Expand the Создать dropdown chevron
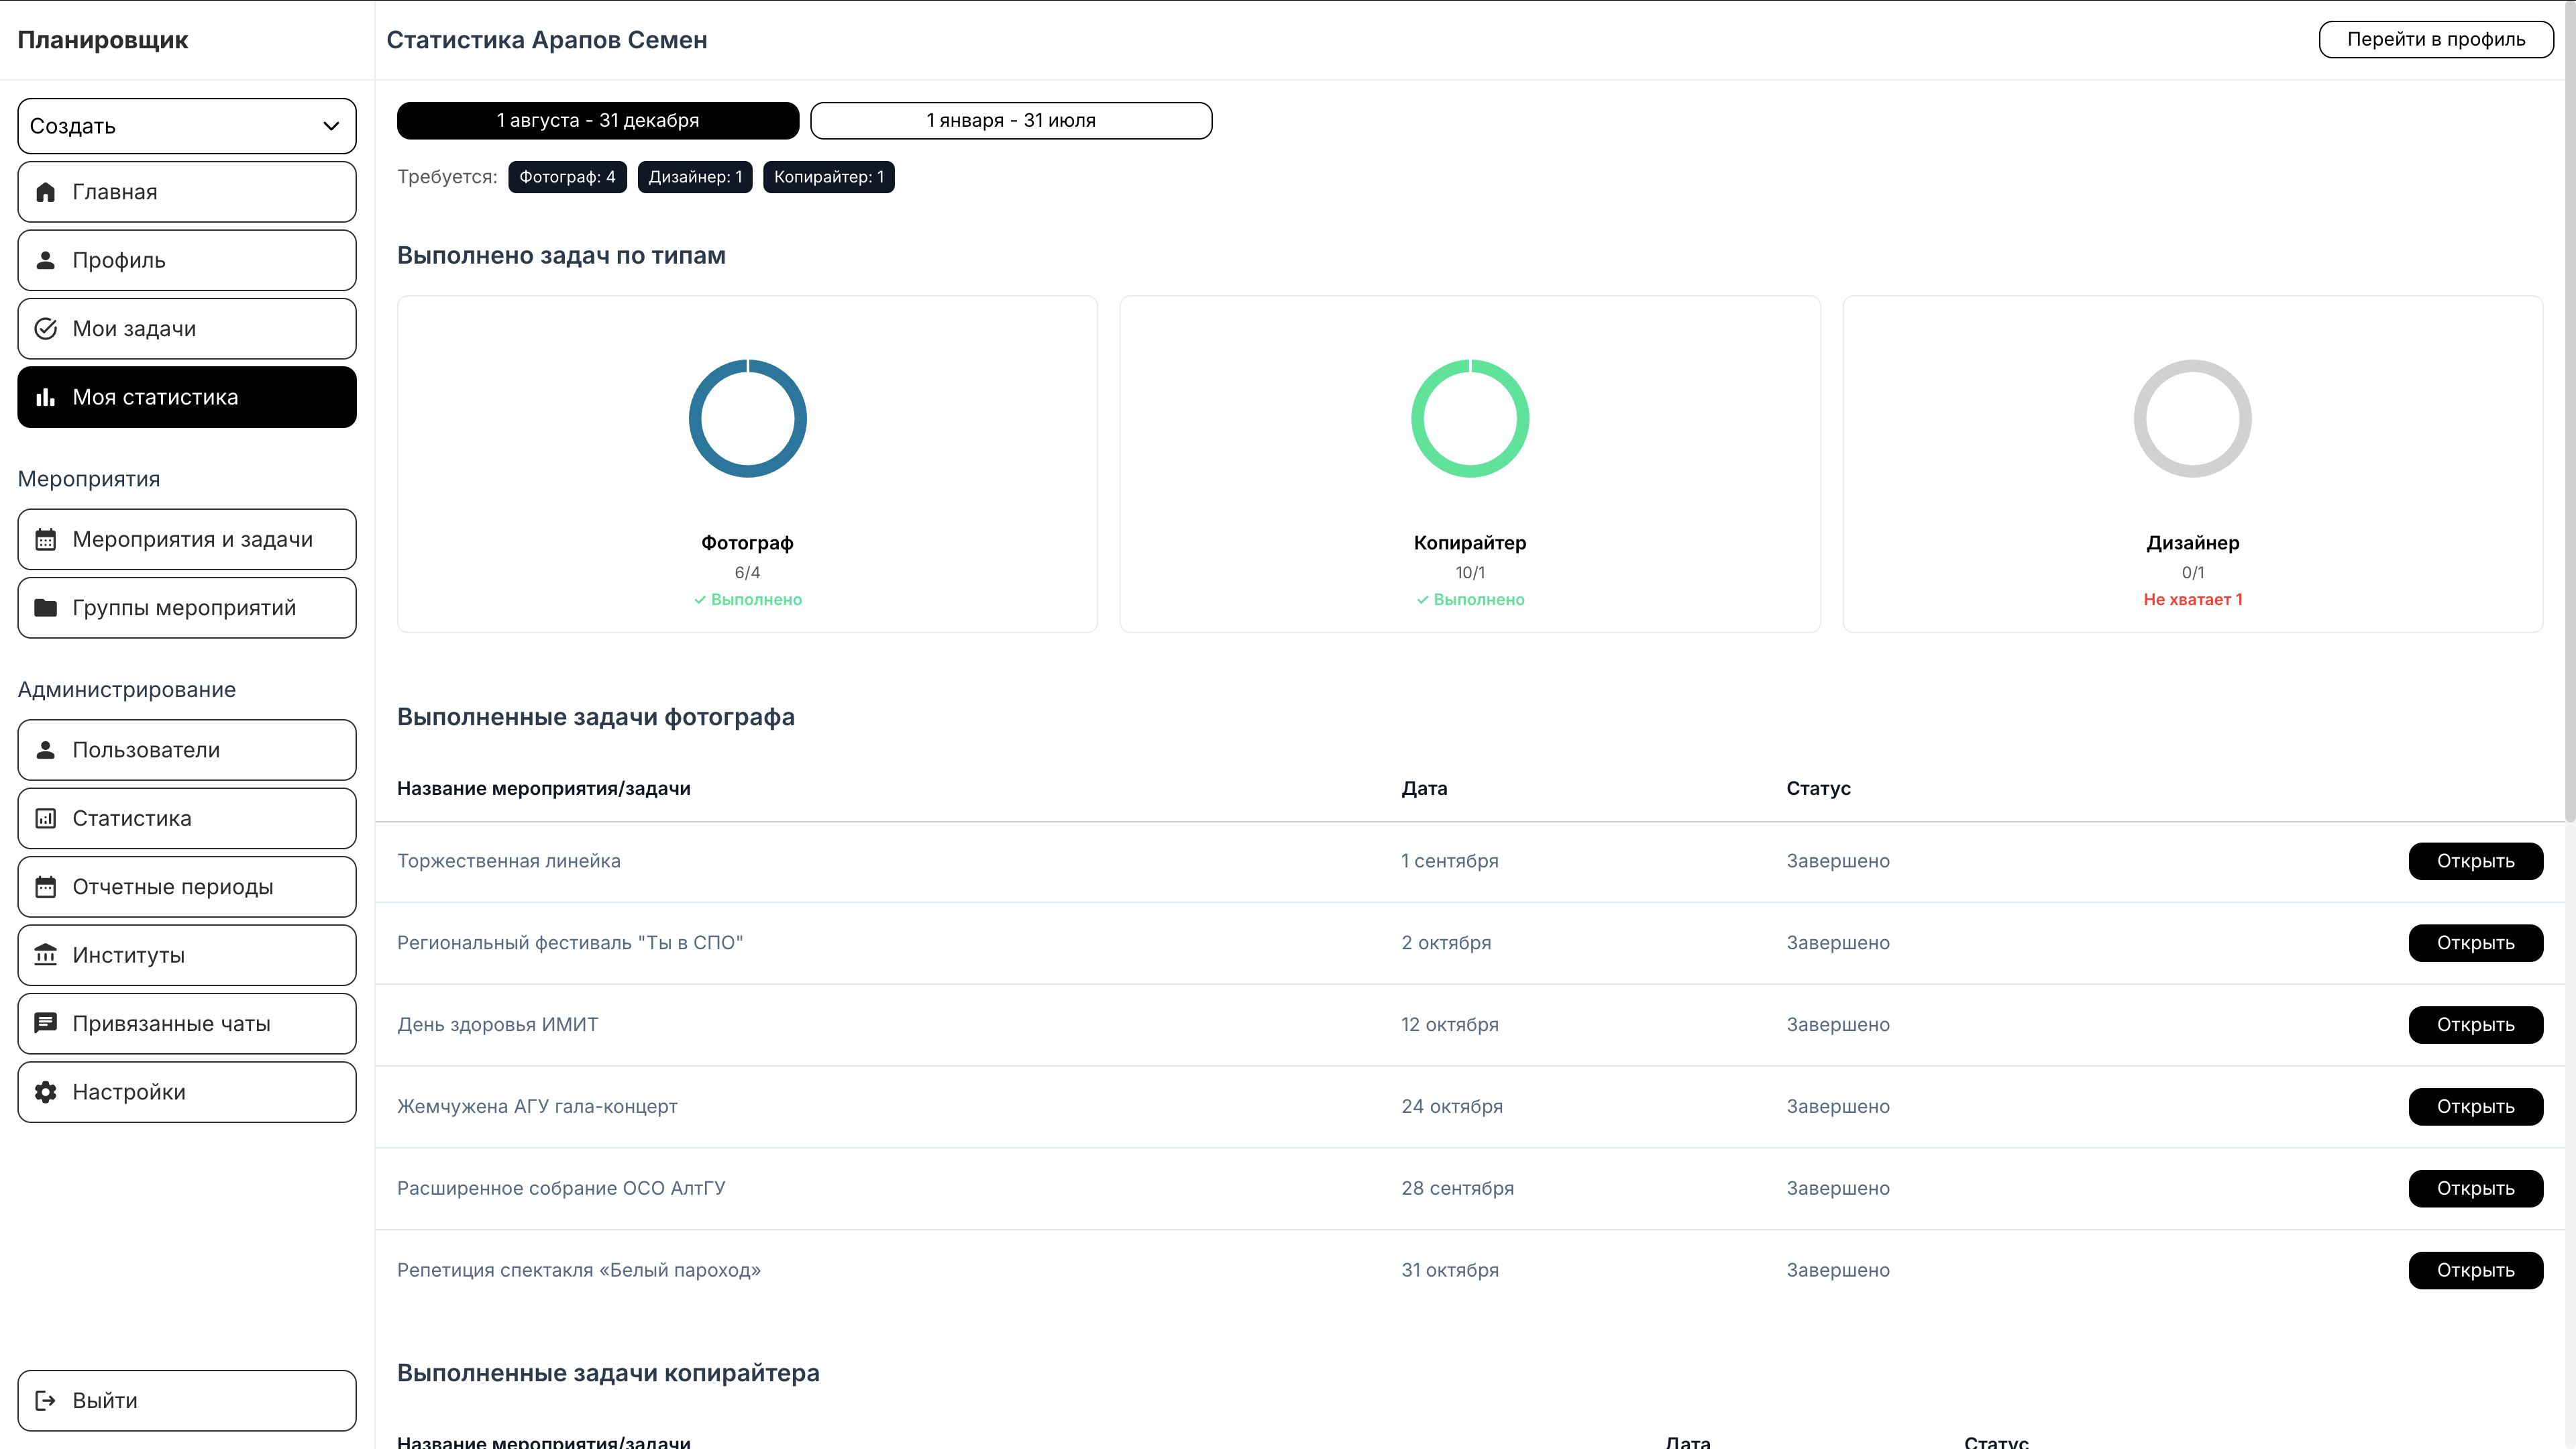This screenshot has width=2576, height=1449. 331,126
